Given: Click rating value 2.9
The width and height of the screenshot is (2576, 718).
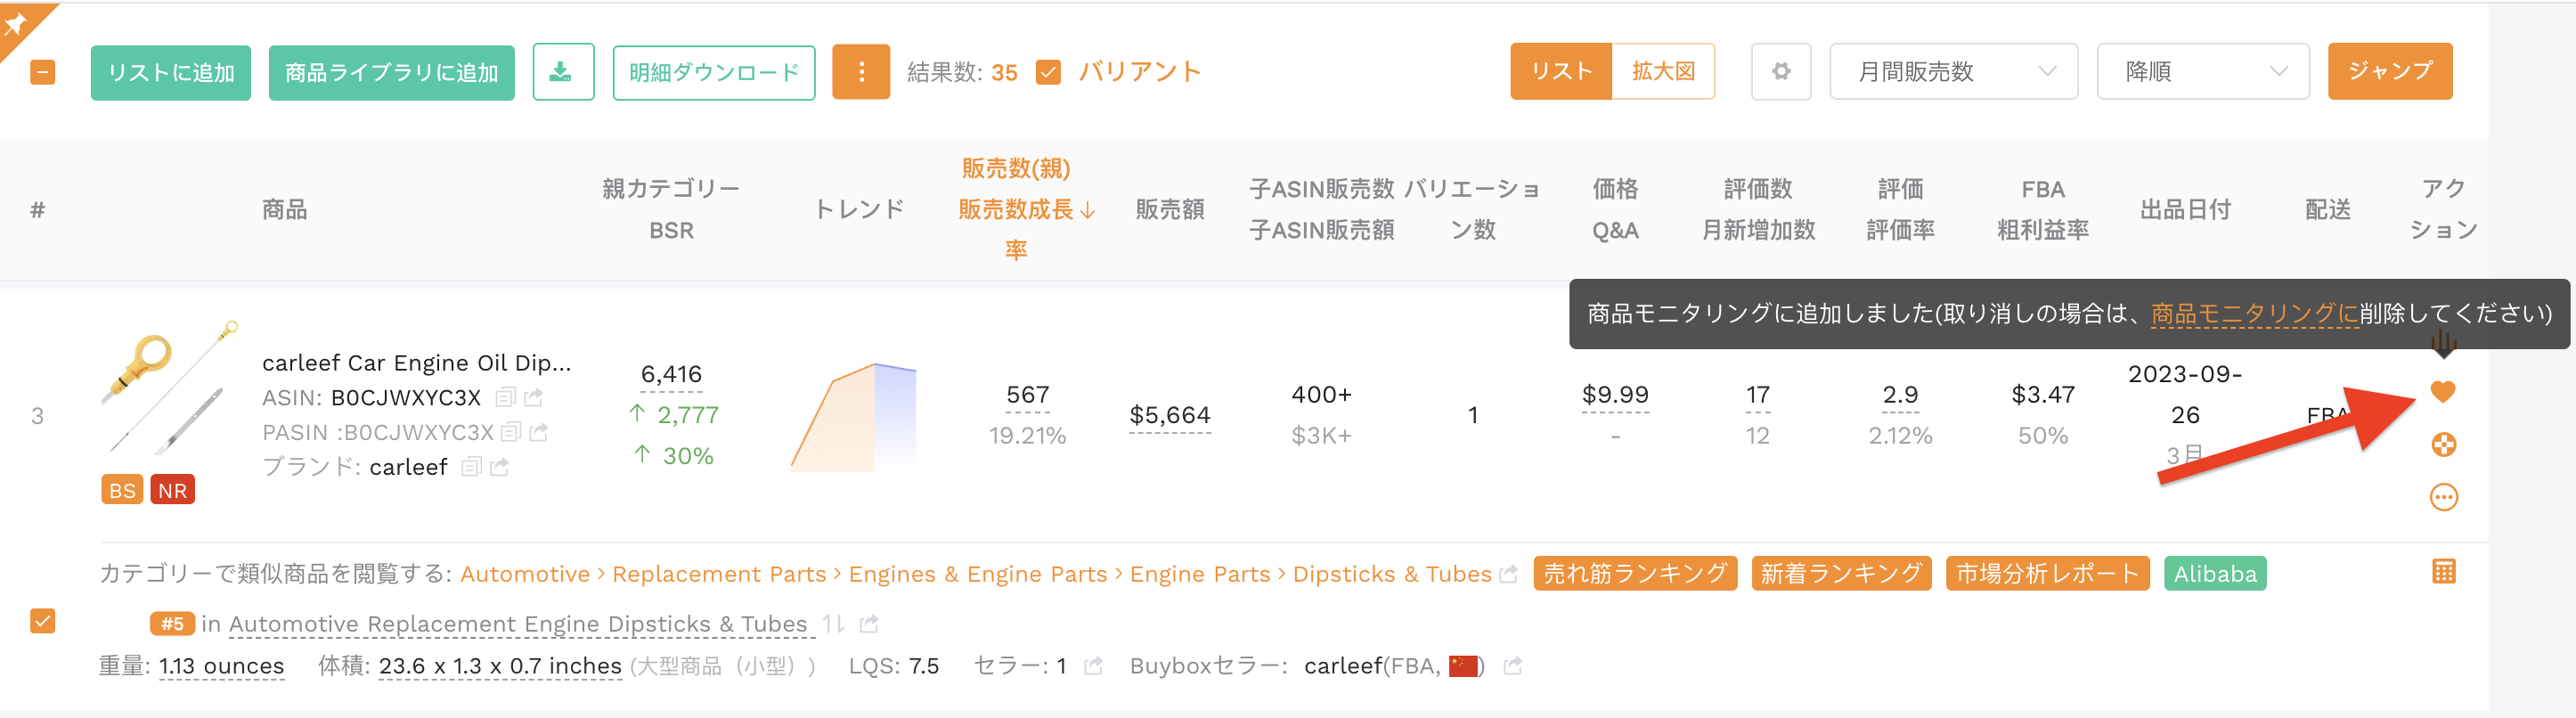Looking at the screenshot, I should click(x=1900, y=395).
